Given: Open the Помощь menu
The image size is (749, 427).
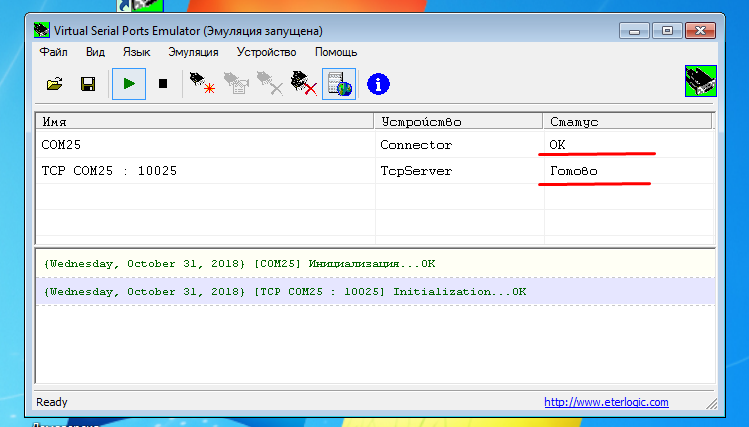Looking at the screenshot, I should [336, 52].
